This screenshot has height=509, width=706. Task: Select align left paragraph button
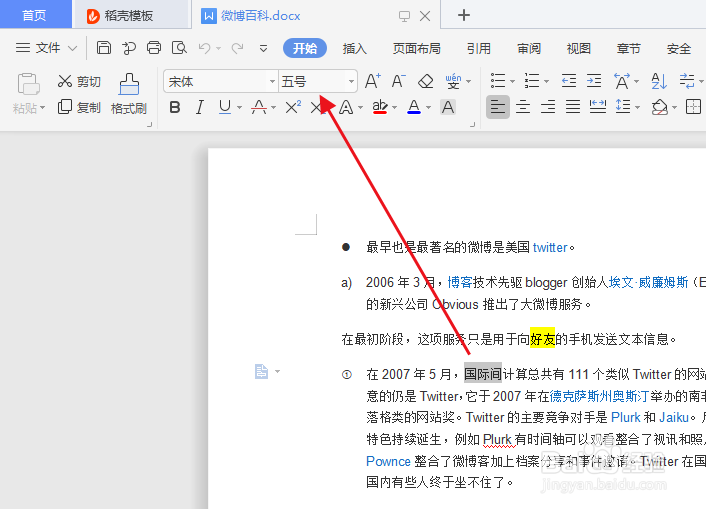click(498, 107)
